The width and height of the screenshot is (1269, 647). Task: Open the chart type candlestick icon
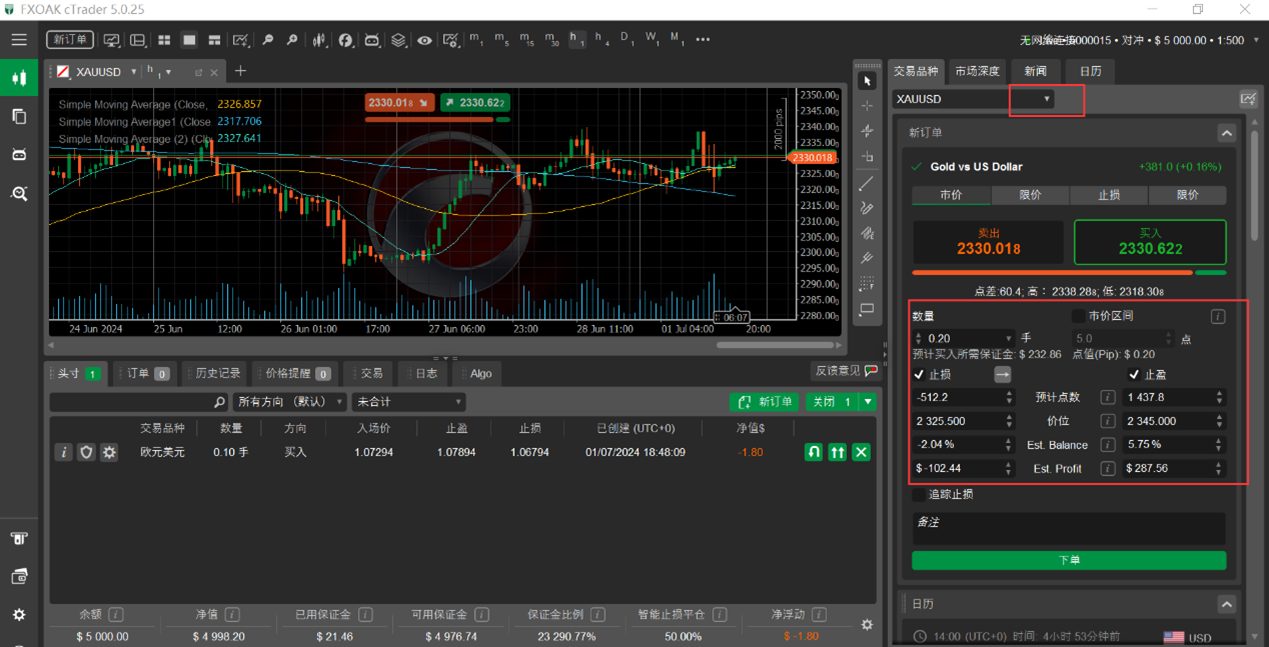pos(319,40)
